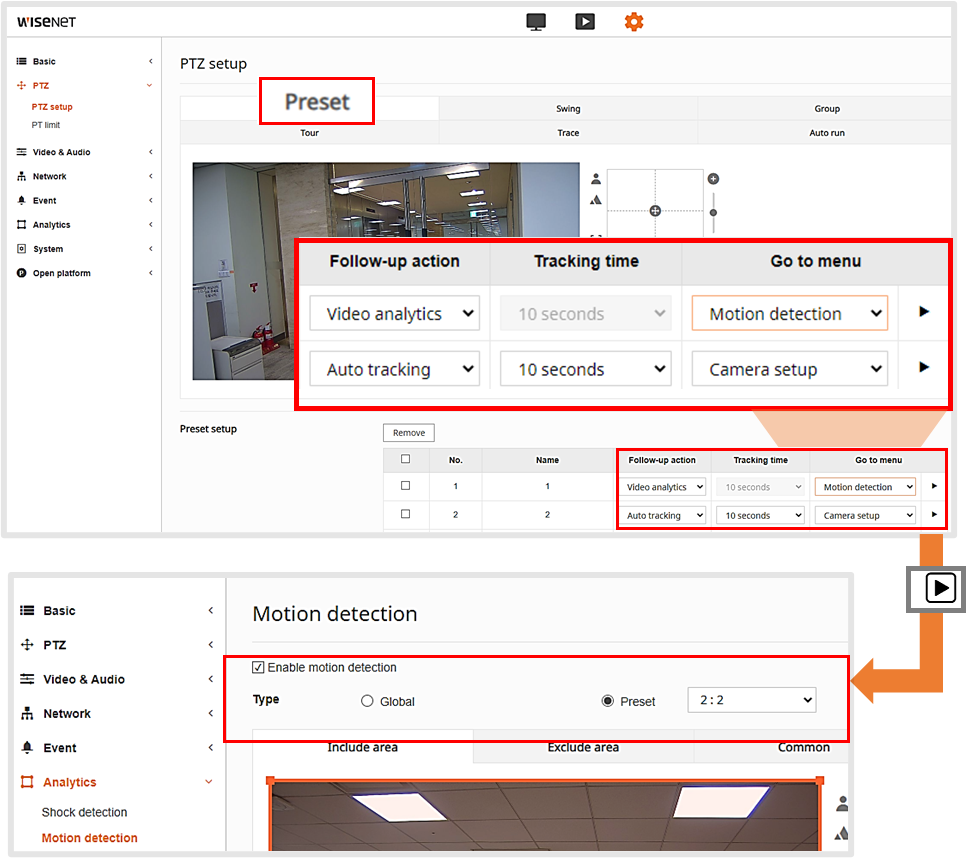
Task: Click the go arrow for preset 1 row
Action: pos(934,486)
